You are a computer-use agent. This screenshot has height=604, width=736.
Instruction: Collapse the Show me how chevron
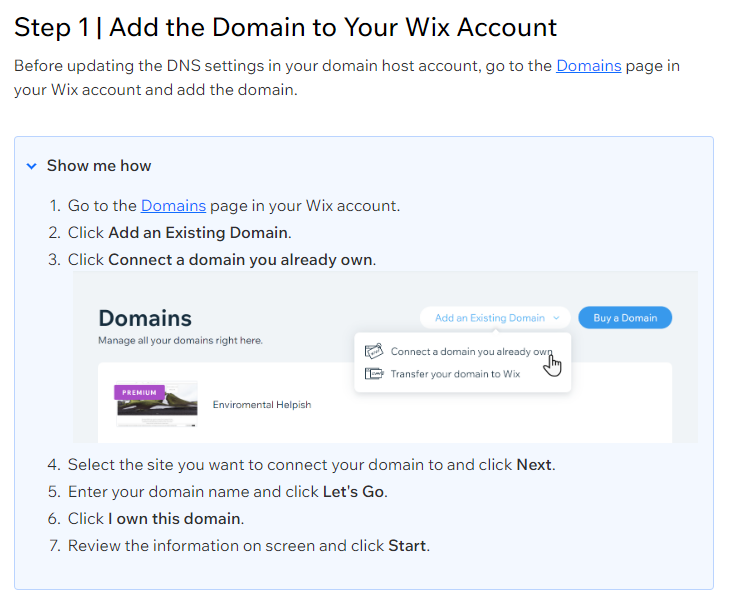click(x=31, y=166)
